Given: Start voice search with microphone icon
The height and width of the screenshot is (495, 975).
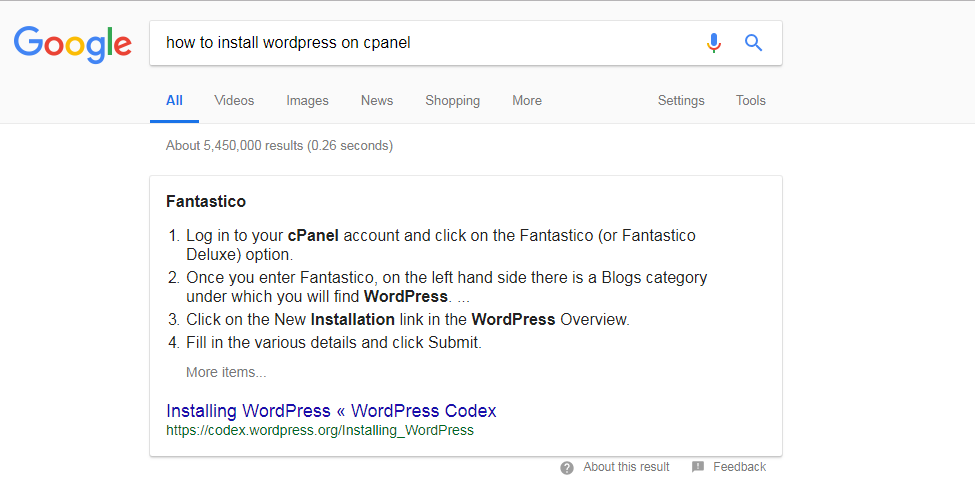Looking at the screenshot, I should coord(713,43).
